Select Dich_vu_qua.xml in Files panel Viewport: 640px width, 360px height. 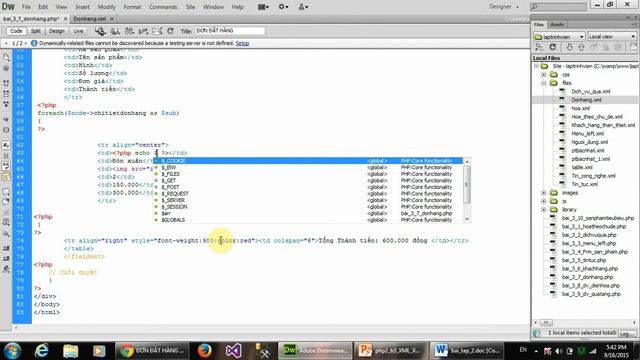[x=591, y=91]
